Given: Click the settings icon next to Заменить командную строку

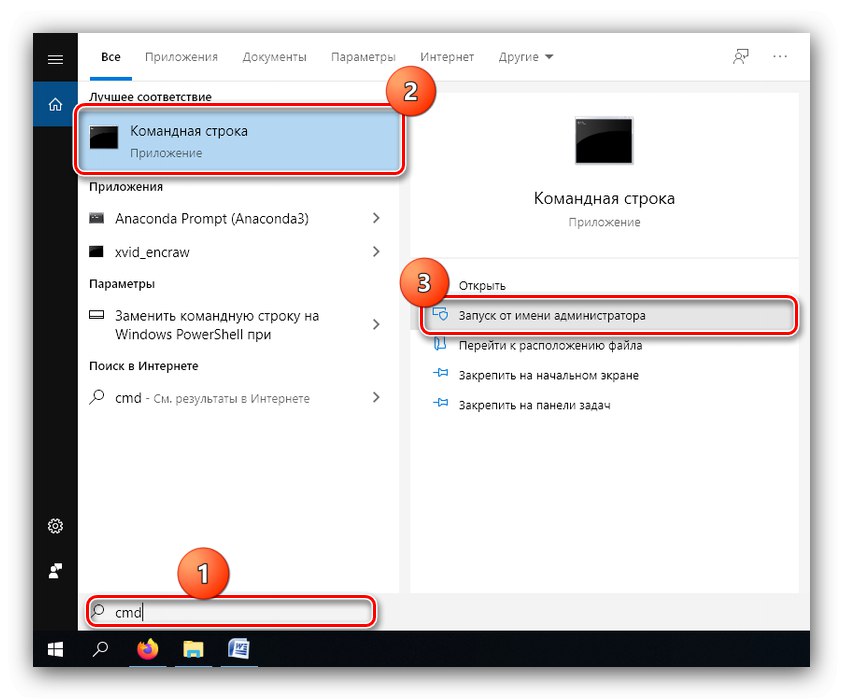Looking at the screenshot, I should pos(97,315).
